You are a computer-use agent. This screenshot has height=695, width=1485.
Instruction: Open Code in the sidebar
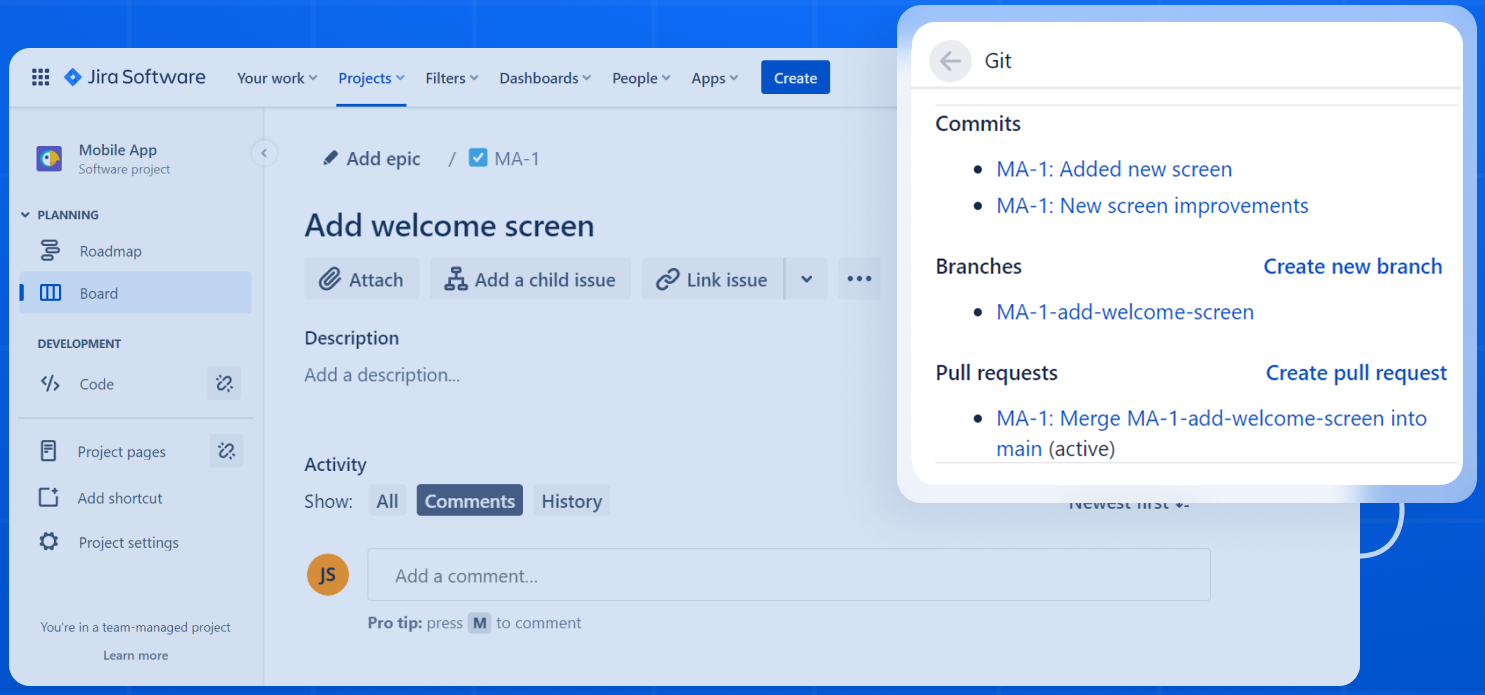96,383
